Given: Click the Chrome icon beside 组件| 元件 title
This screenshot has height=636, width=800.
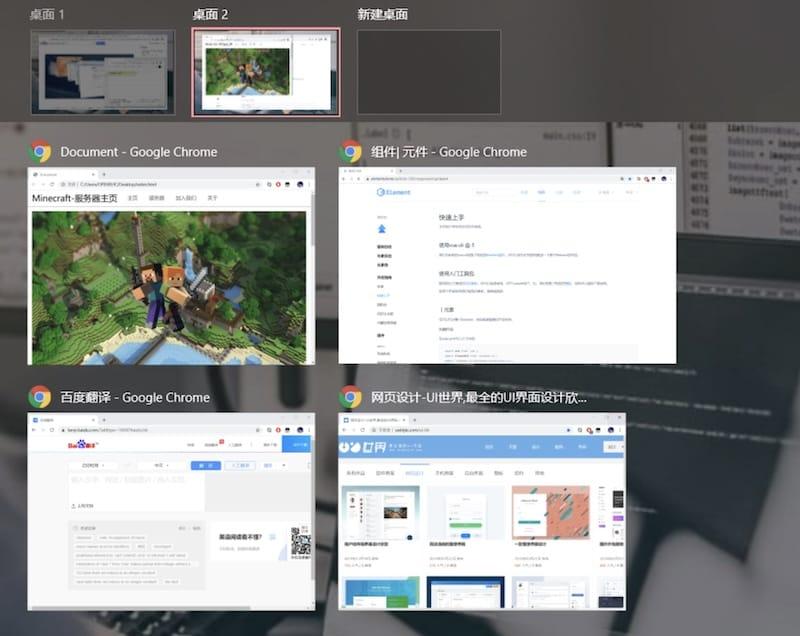Looking at the screenshot, I should (x=351, y=151).
